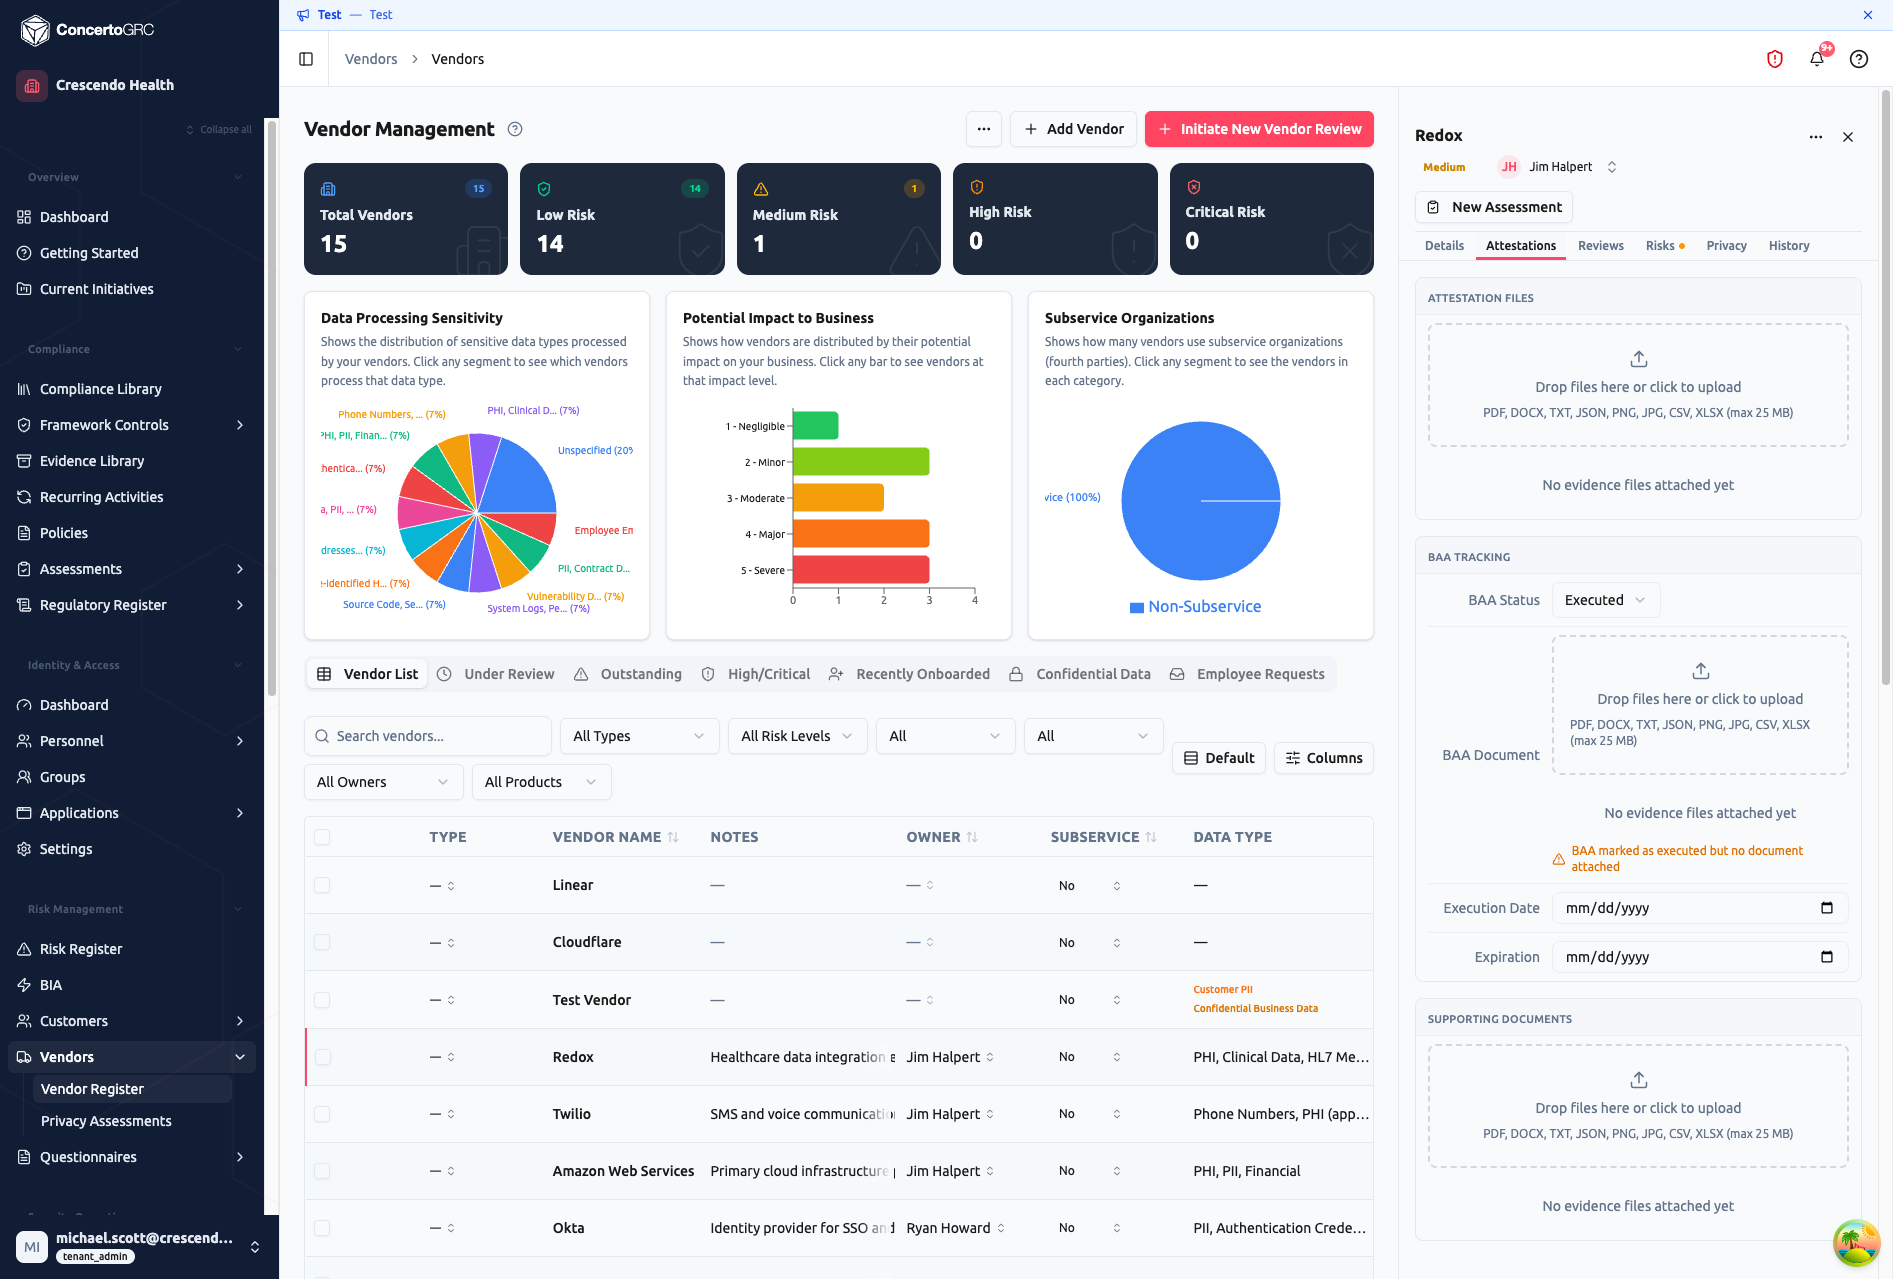Close the Redox detail panel

click(1848, 137)
